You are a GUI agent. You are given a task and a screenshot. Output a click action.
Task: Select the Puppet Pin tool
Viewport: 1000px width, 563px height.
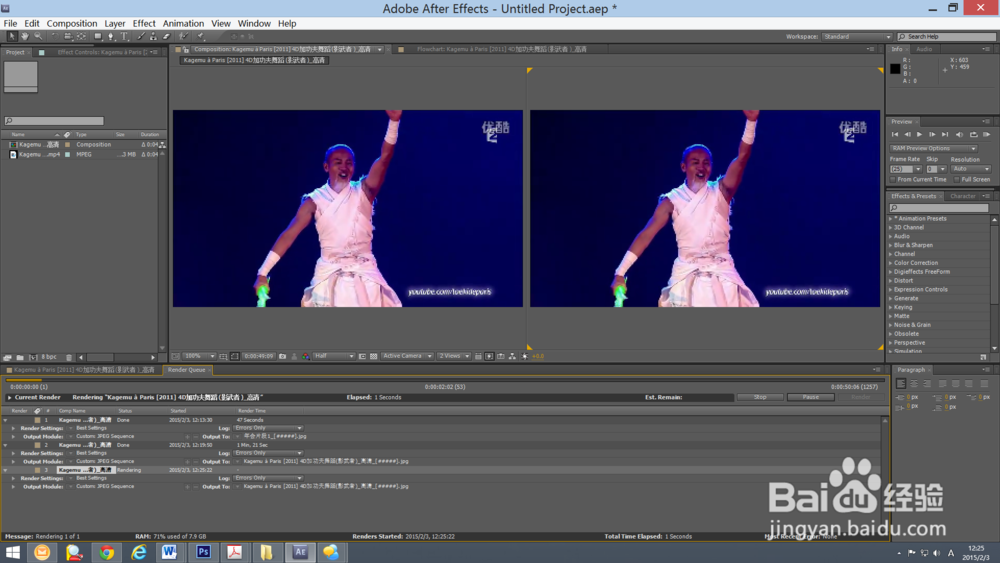pyautogui.click(x=200, y=36)
